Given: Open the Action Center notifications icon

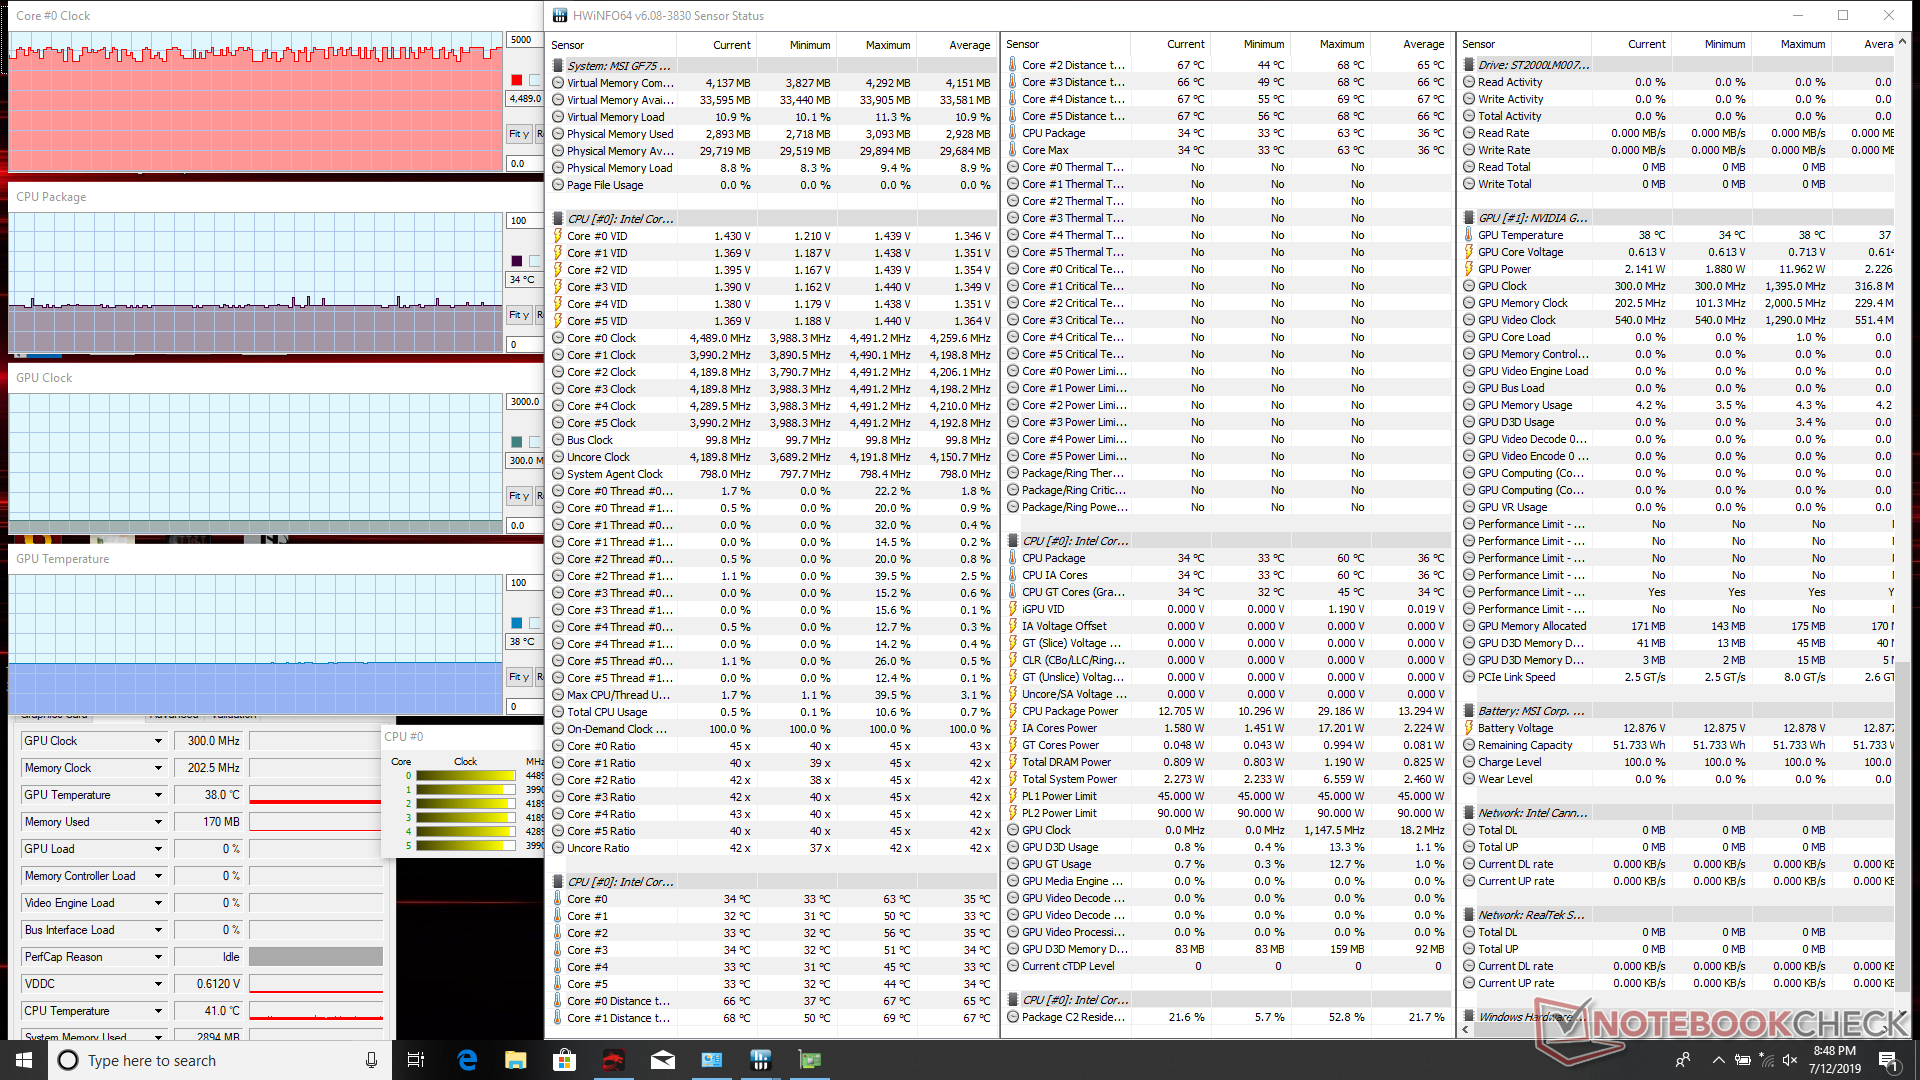Looking at the screenshot, I should coord(1888,1060).
